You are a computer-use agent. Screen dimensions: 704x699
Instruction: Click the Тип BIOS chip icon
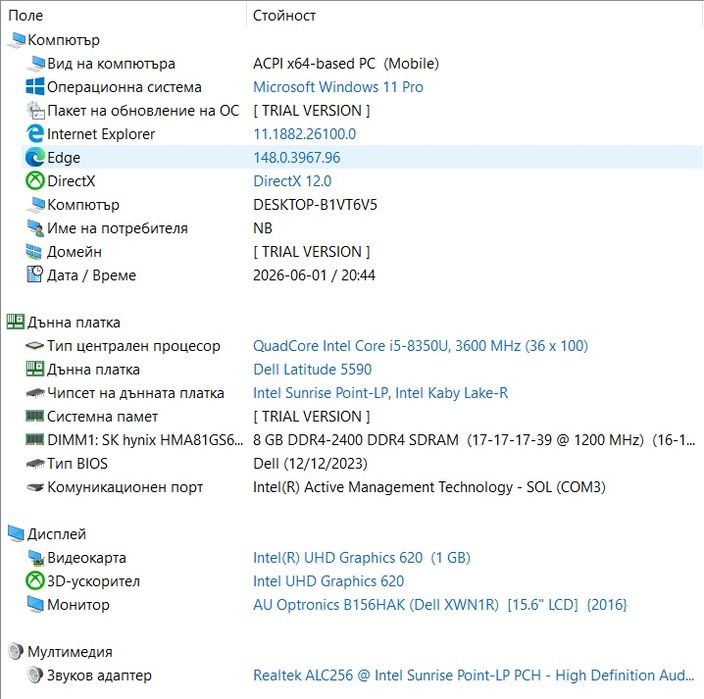[x=35, y=463]
